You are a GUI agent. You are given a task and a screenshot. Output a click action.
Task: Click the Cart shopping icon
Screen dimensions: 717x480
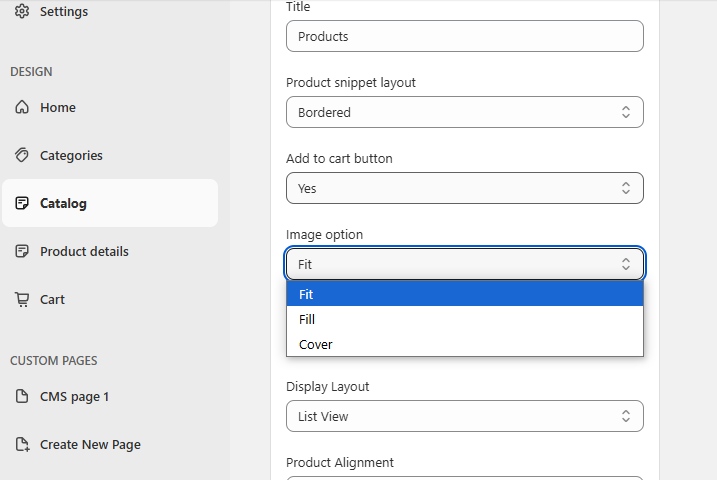coord(21,299)
